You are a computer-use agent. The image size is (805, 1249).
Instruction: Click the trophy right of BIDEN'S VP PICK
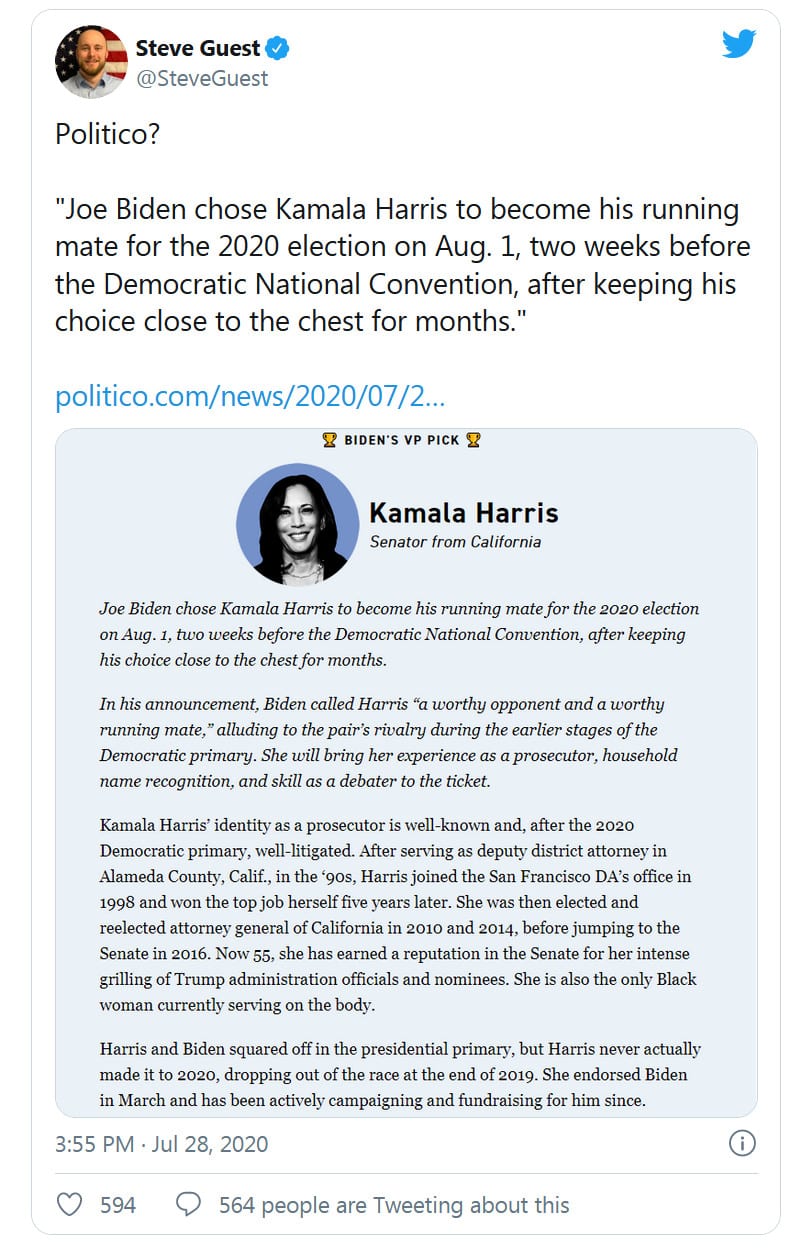474,440
